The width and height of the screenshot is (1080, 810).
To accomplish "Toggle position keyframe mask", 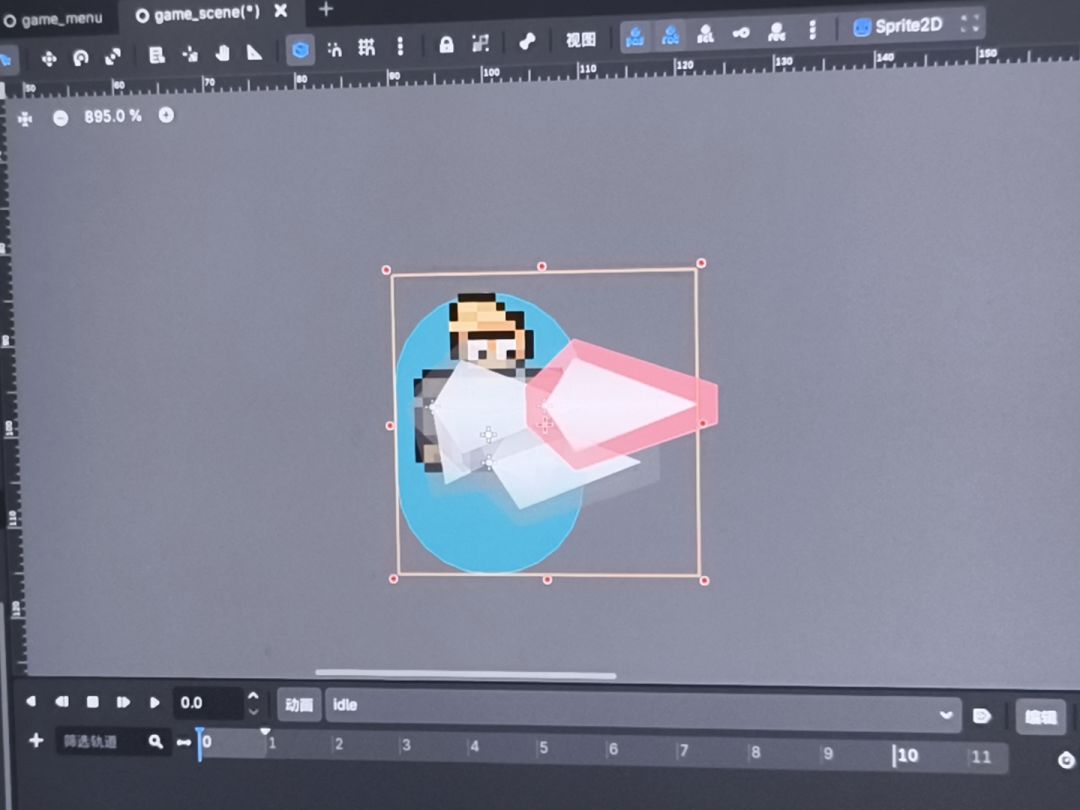I will coord(635,36).
